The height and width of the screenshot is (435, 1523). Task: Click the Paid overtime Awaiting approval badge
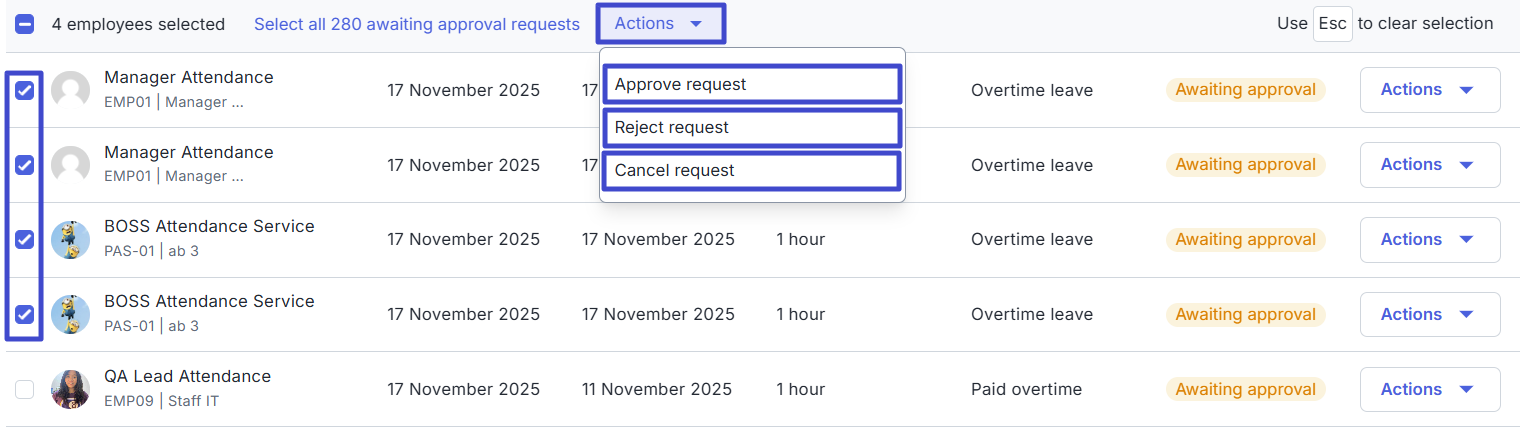(1245, 389)
